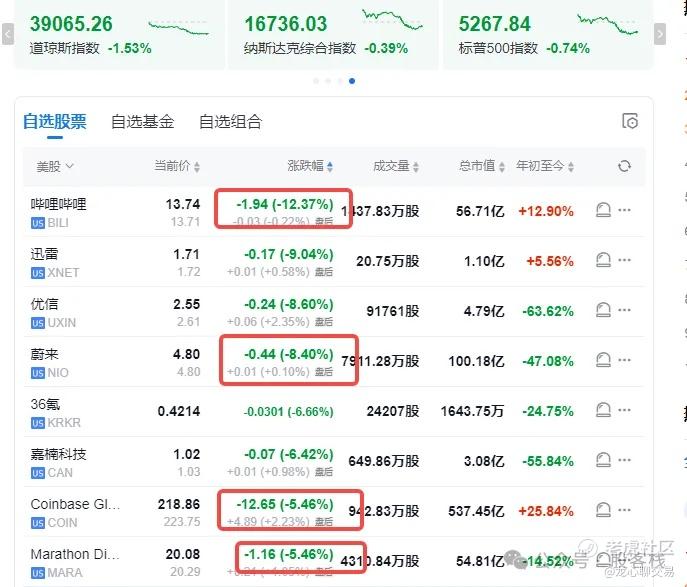Expand the 美股 market dropdown
This screenshot has height=587, width=687.
pos(55,166)
